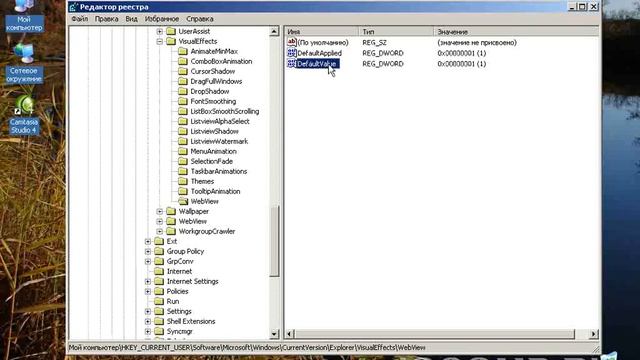Viewport: 640px width, 360px height.
Task: Select the VisualEffects key label
Action: 198,41
